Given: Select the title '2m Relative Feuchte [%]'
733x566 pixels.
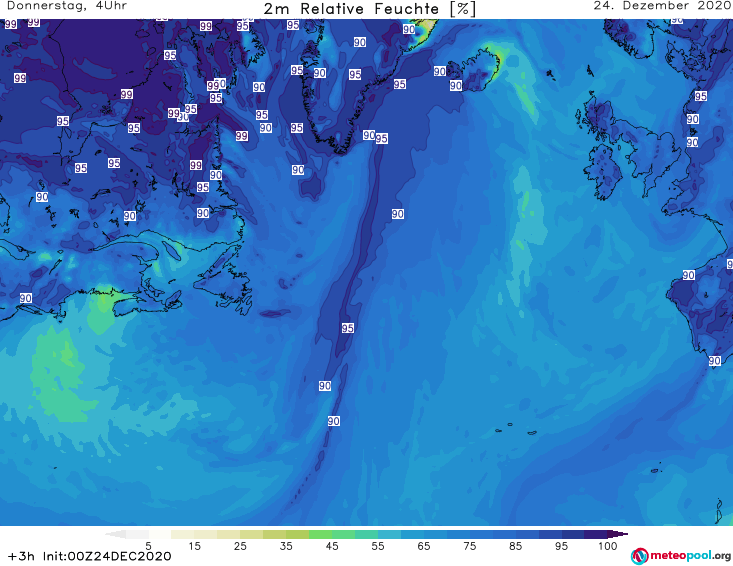Looking at the screenshot, I should (369, 9).
